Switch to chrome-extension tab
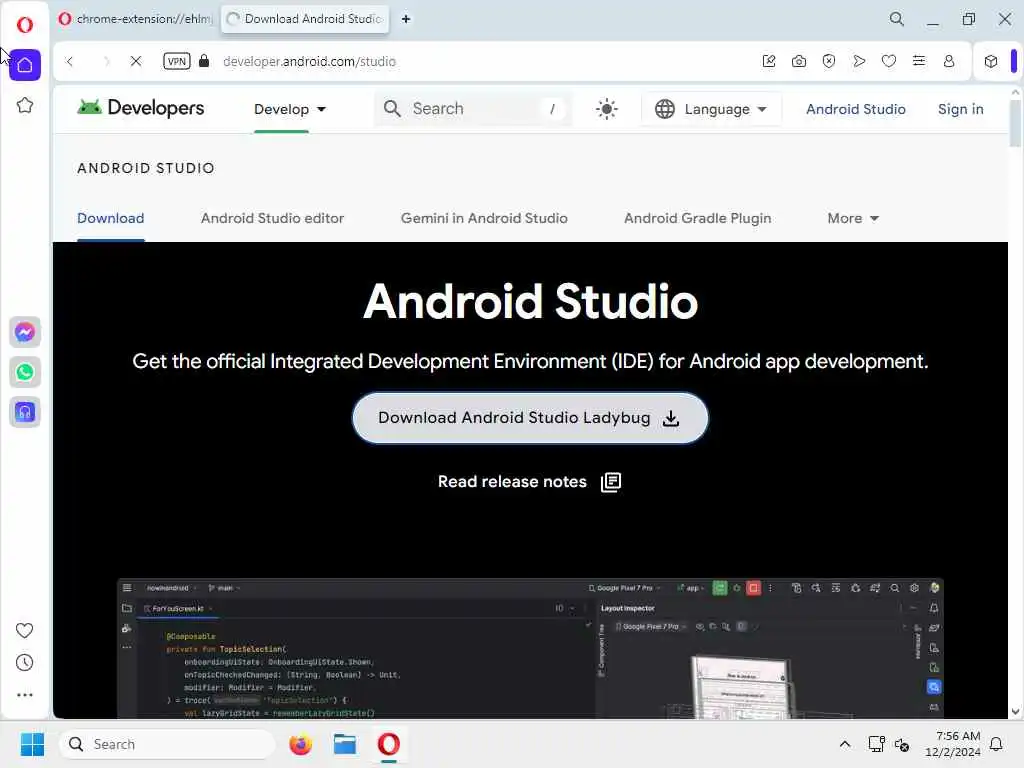 coord(135,19)
